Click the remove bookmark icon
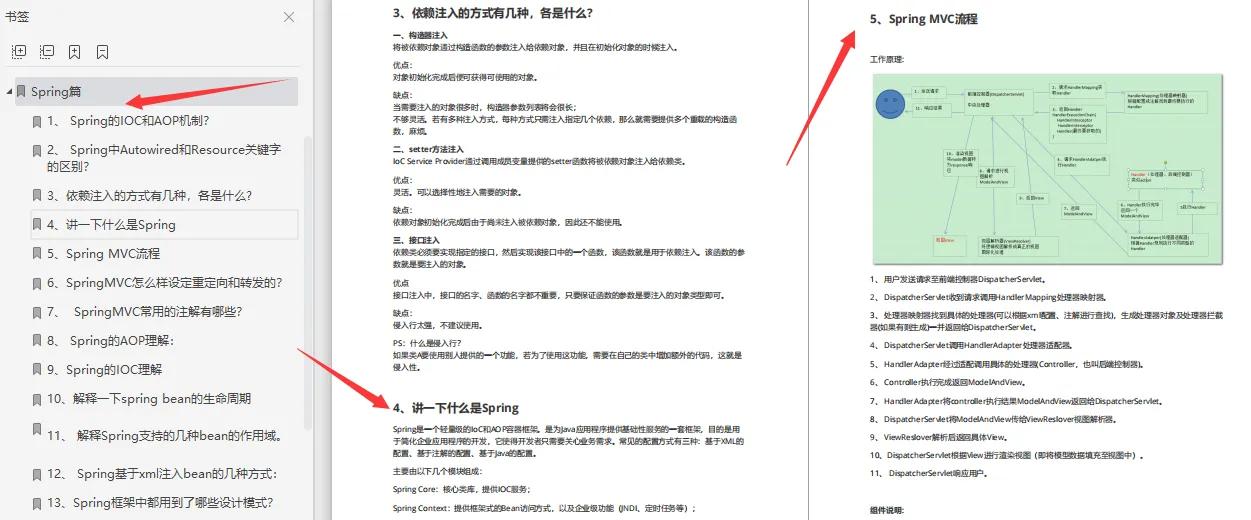 click(x=102, y=51)
